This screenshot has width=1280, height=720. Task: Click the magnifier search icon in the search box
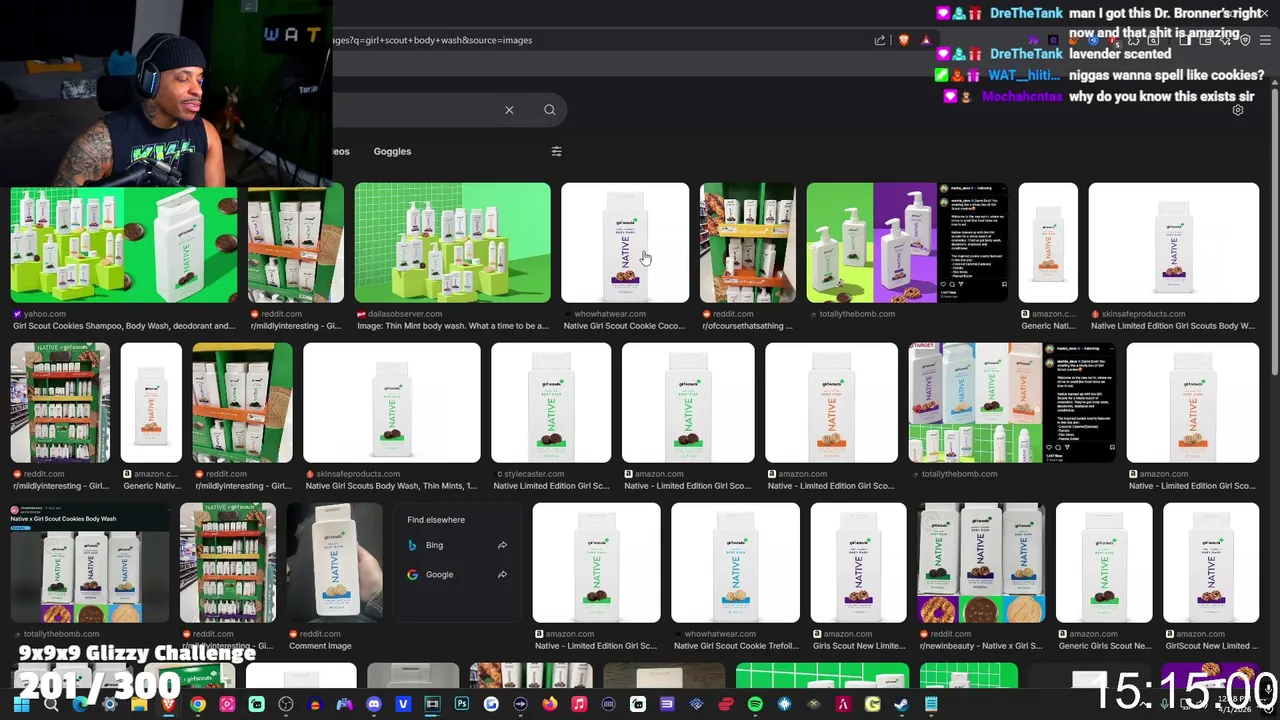[x=549, y=110]
